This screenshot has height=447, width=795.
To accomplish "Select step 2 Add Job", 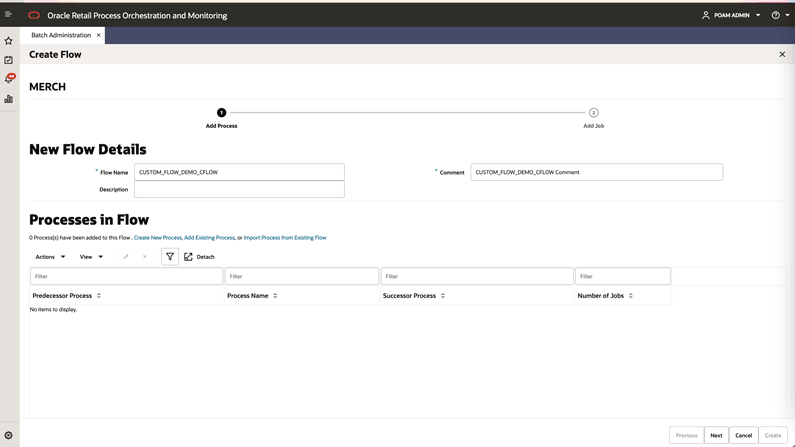I will (x=593, y=118).
